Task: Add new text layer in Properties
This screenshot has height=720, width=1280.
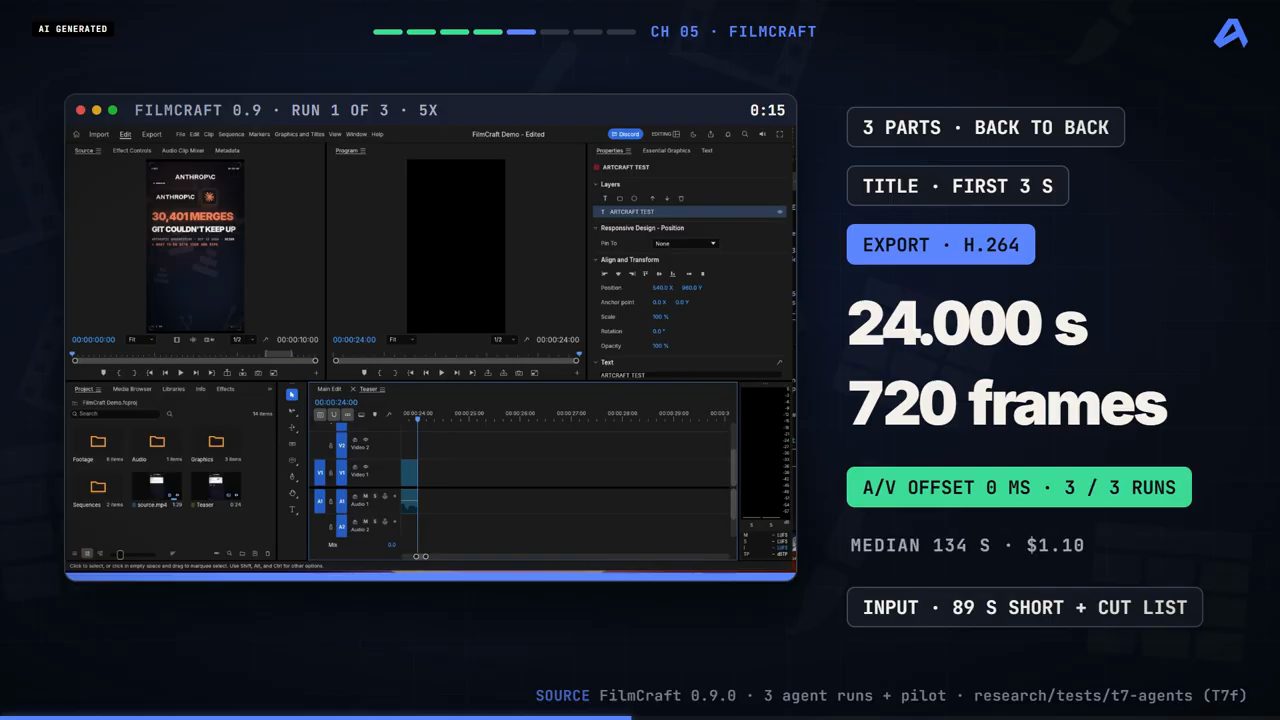Action: click(605, 198)
